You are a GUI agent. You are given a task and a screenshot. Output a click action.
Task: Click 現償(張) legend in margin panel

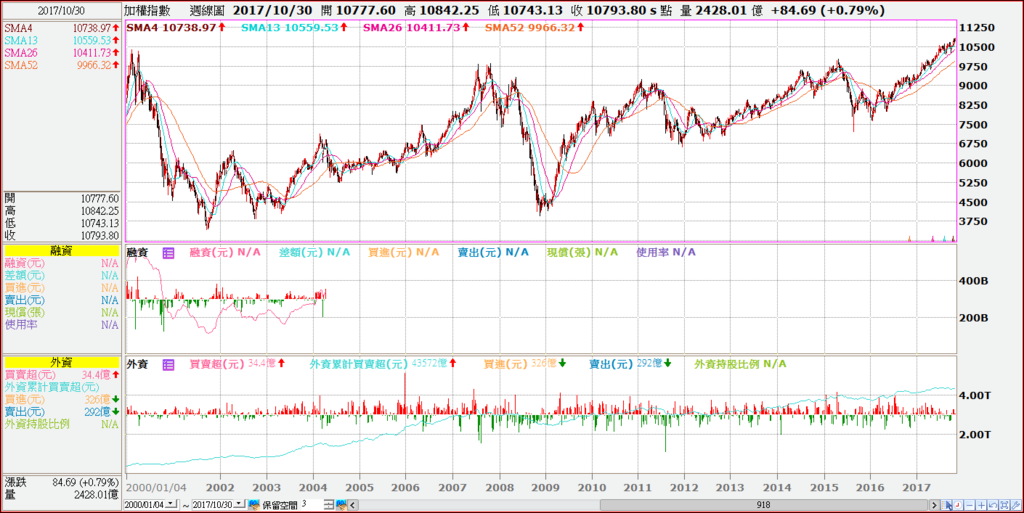pyautogui.click(x=583, y=252)
